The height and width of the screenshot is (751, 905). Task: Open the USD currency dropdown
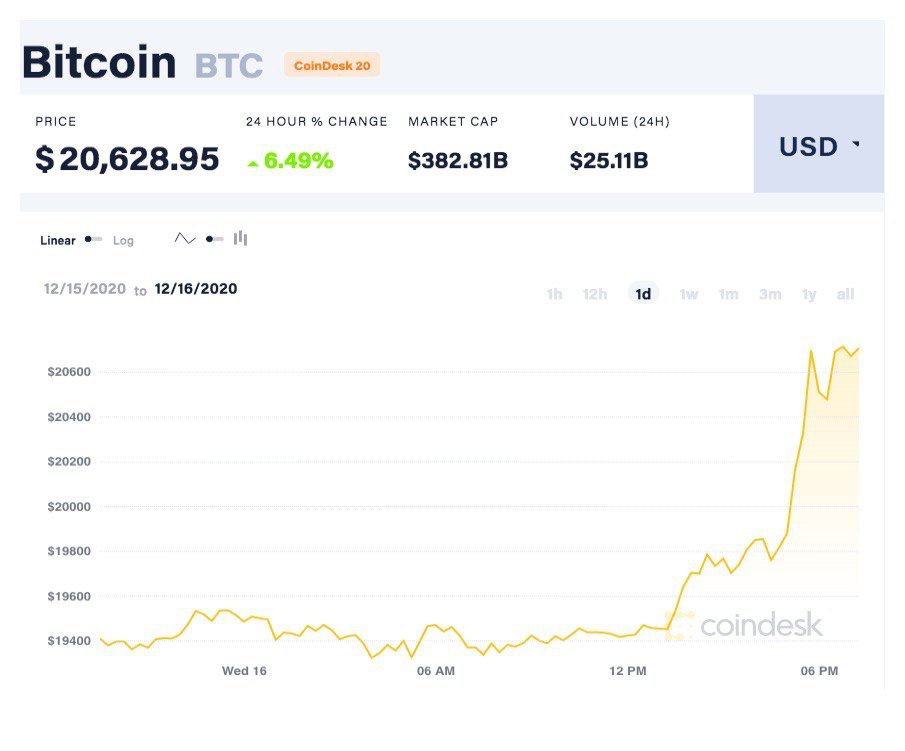point(818,144)
